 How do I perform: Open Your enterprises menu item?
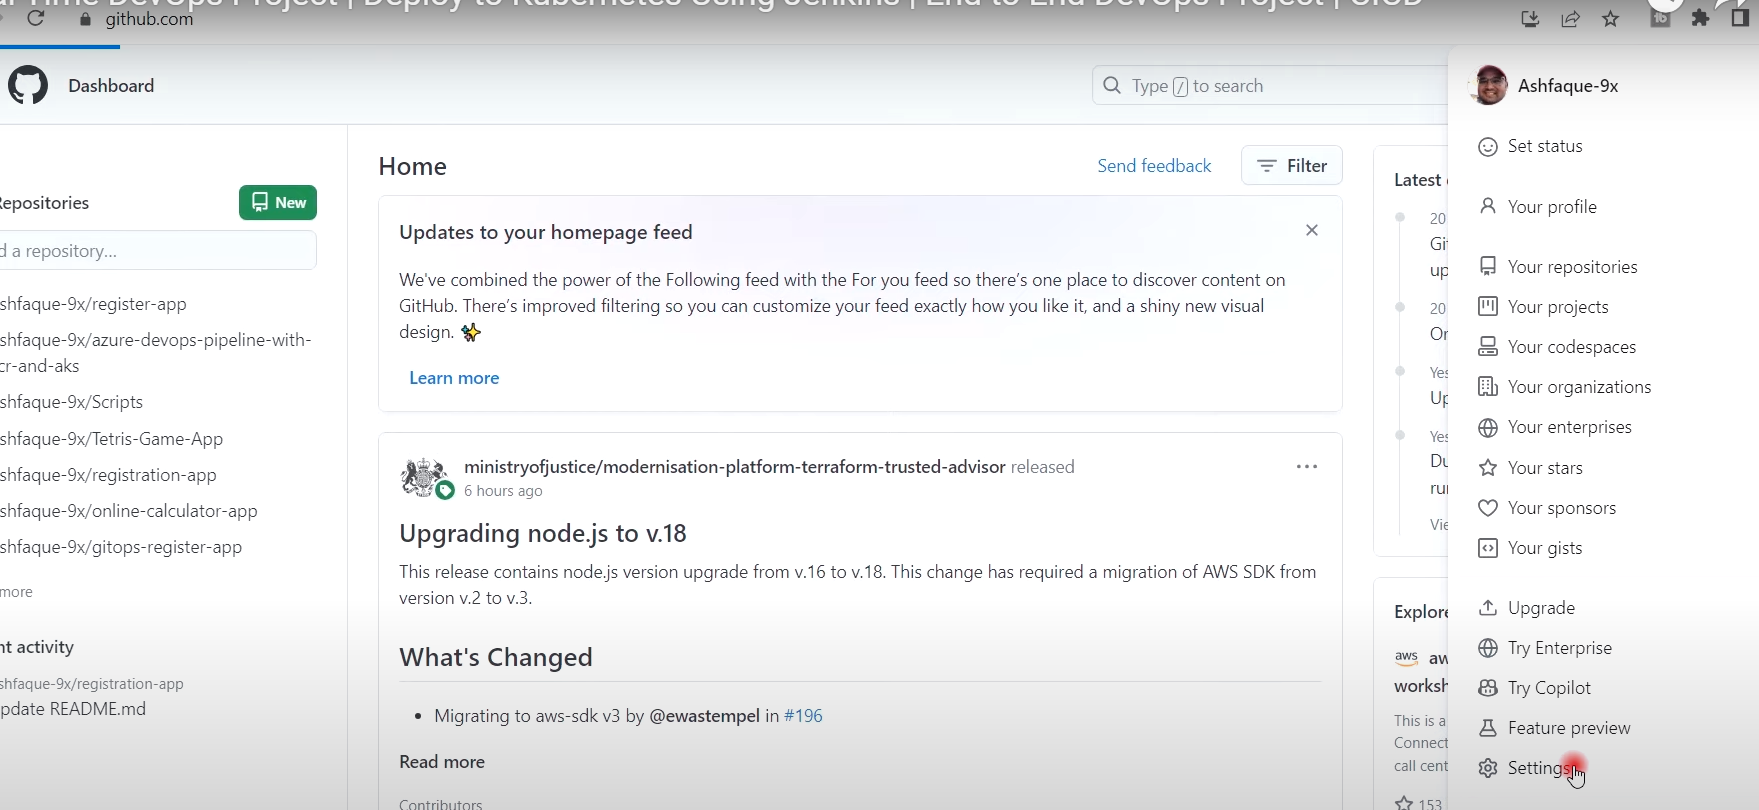[1569, 427]
